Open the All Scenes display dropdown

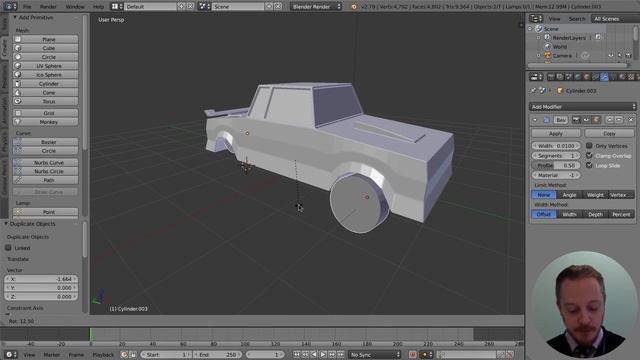click(x=616, y=19)
